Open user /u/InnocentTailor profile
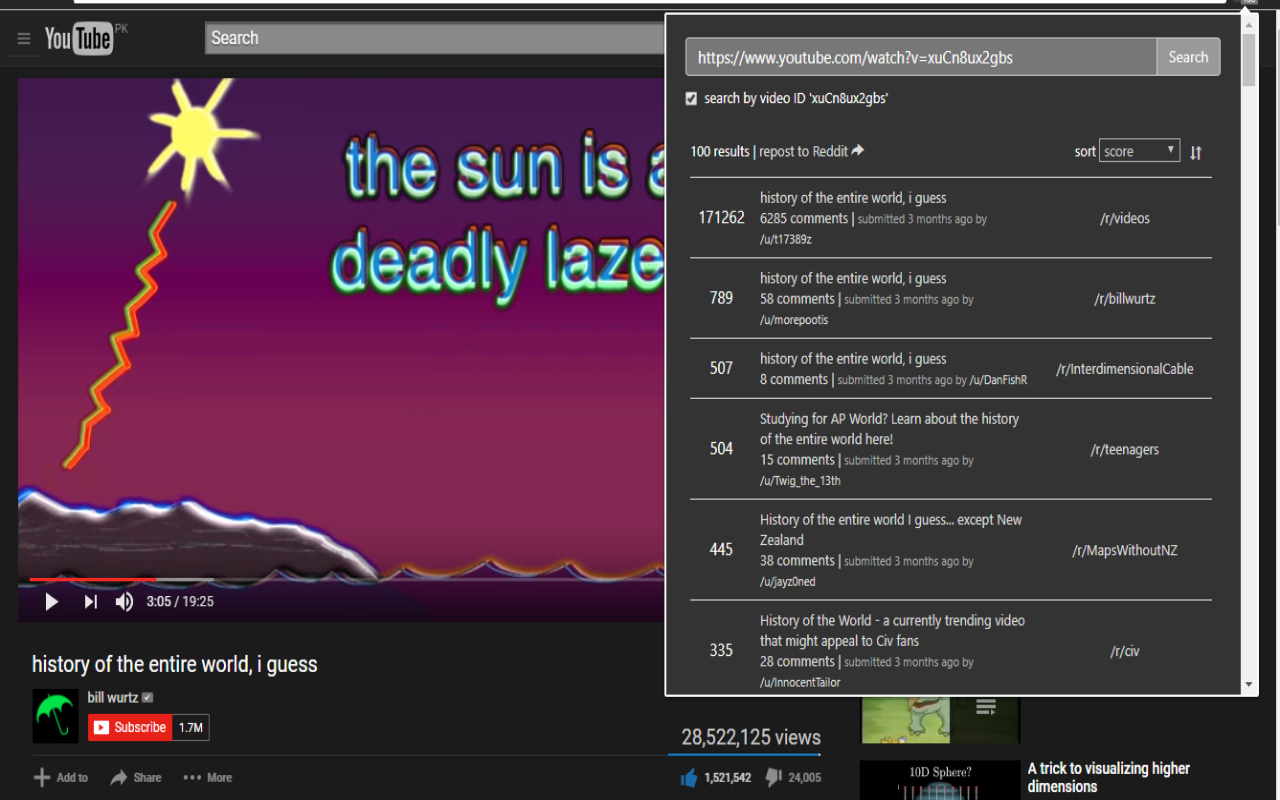 coord(800,683)
